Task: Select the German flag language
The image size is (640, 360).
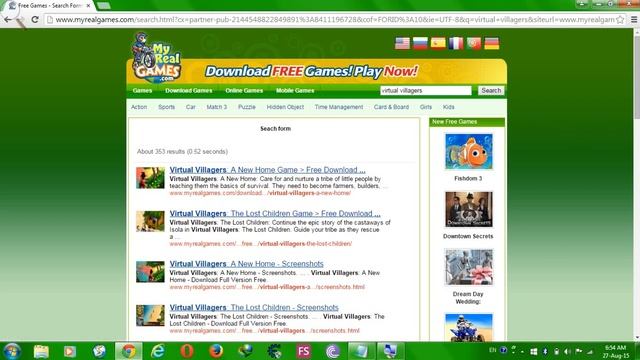Action: 492,43
